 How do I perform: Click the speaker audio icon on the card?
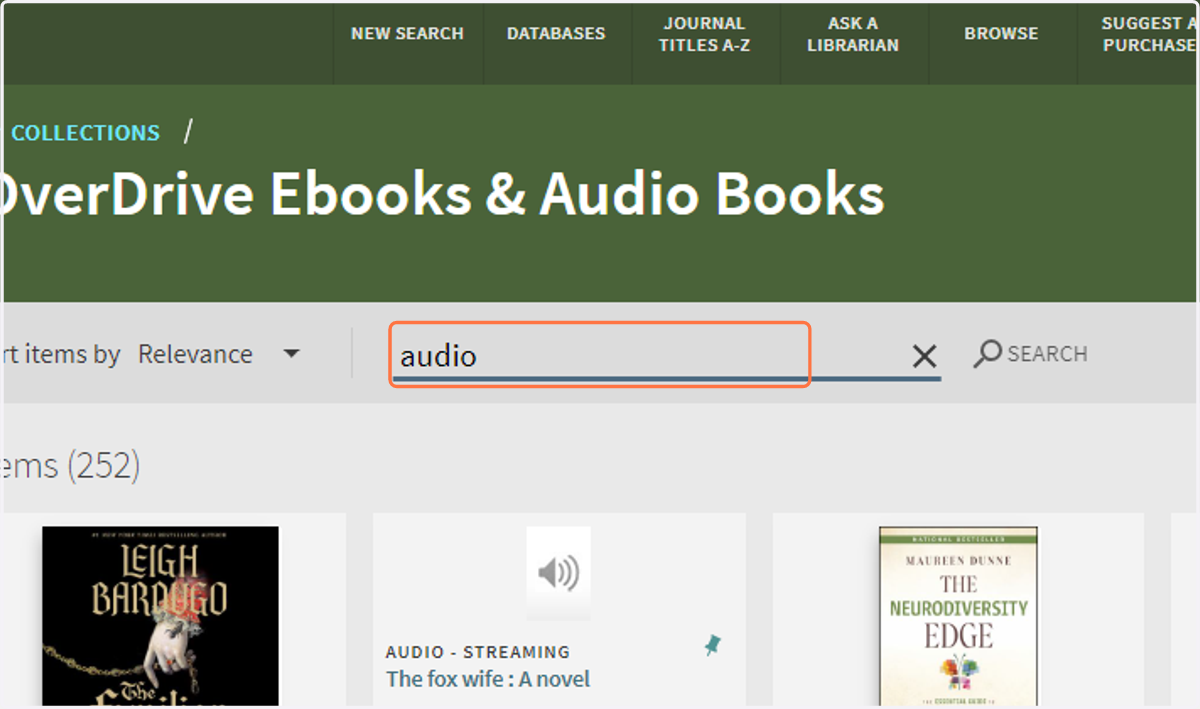[x=558, y=573]
